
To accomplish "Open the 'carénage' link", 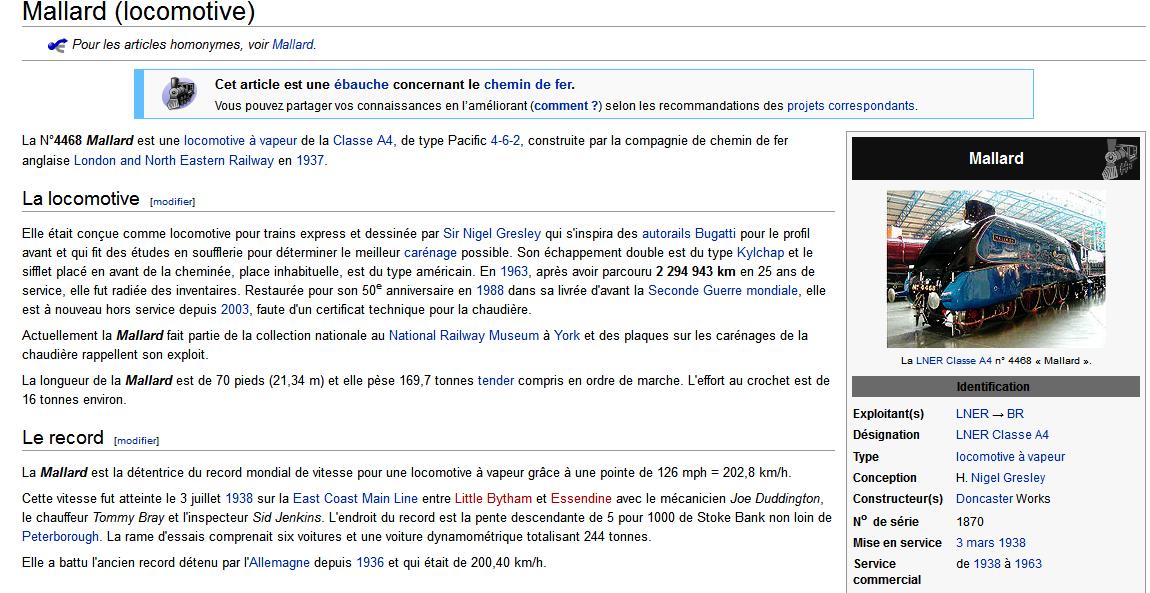I will pyautogui.click(x=431, y=253).
